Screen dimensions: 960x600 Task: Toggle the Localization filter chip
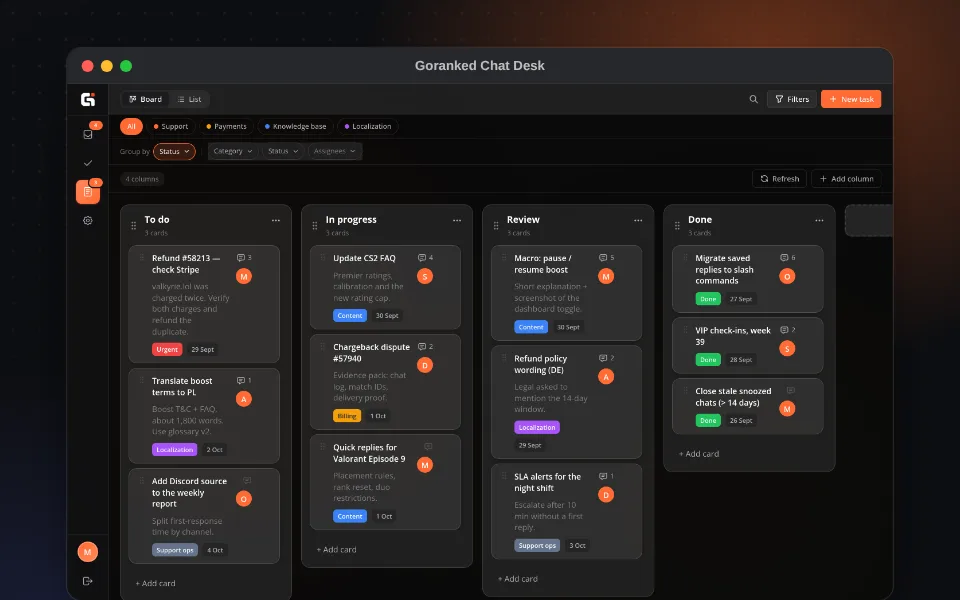point(367,126)
